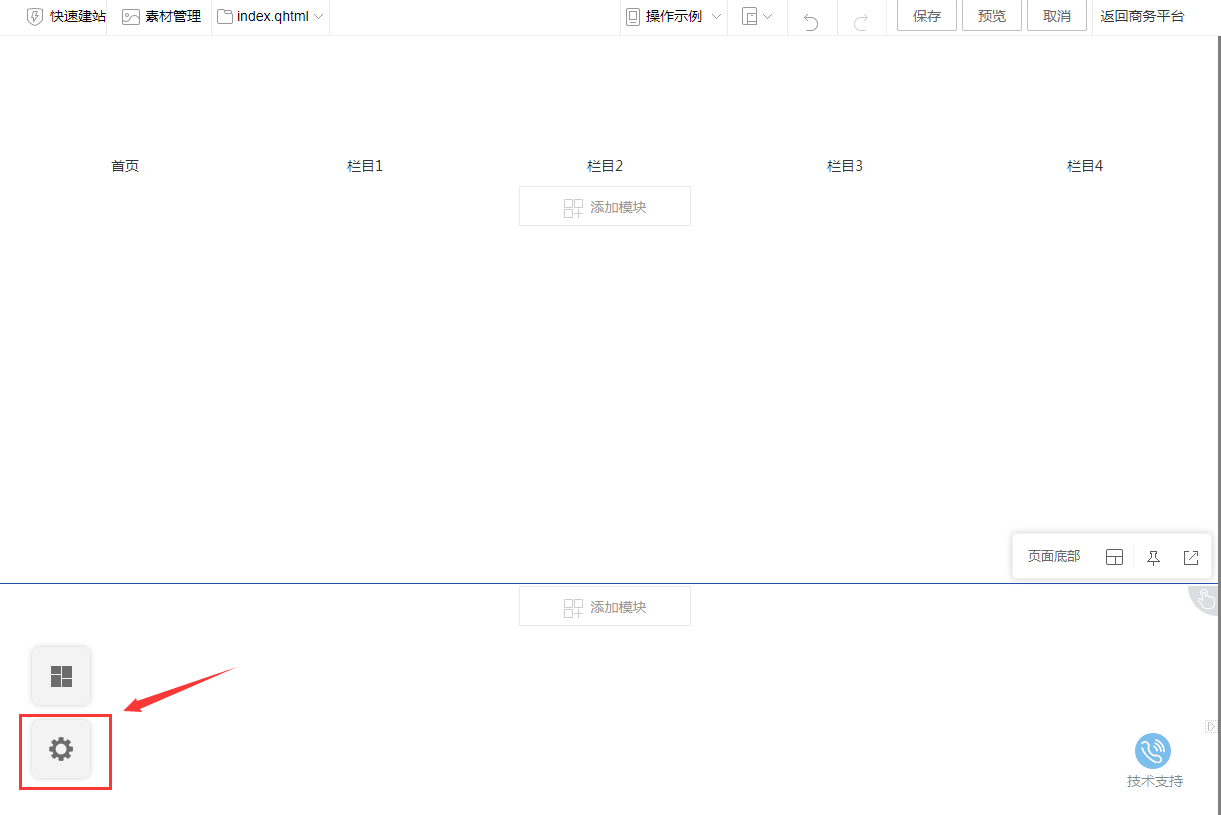Click the layout icon beside 页面底部
Viewport: 1221px width, 815px height.
pos(1114,557)
